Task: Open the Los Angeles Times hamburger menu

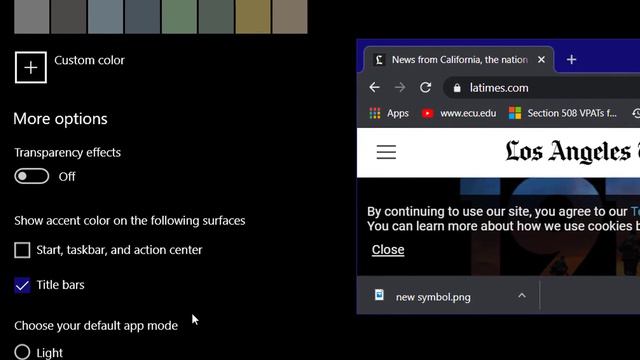Action: 386,152
